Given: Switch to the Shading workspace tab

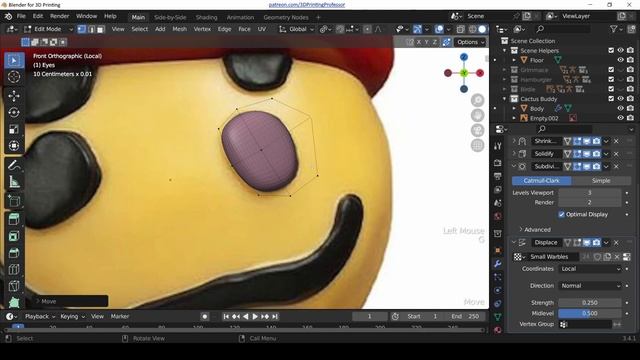Looking at the screenshot, I should (x=207, y=17).
